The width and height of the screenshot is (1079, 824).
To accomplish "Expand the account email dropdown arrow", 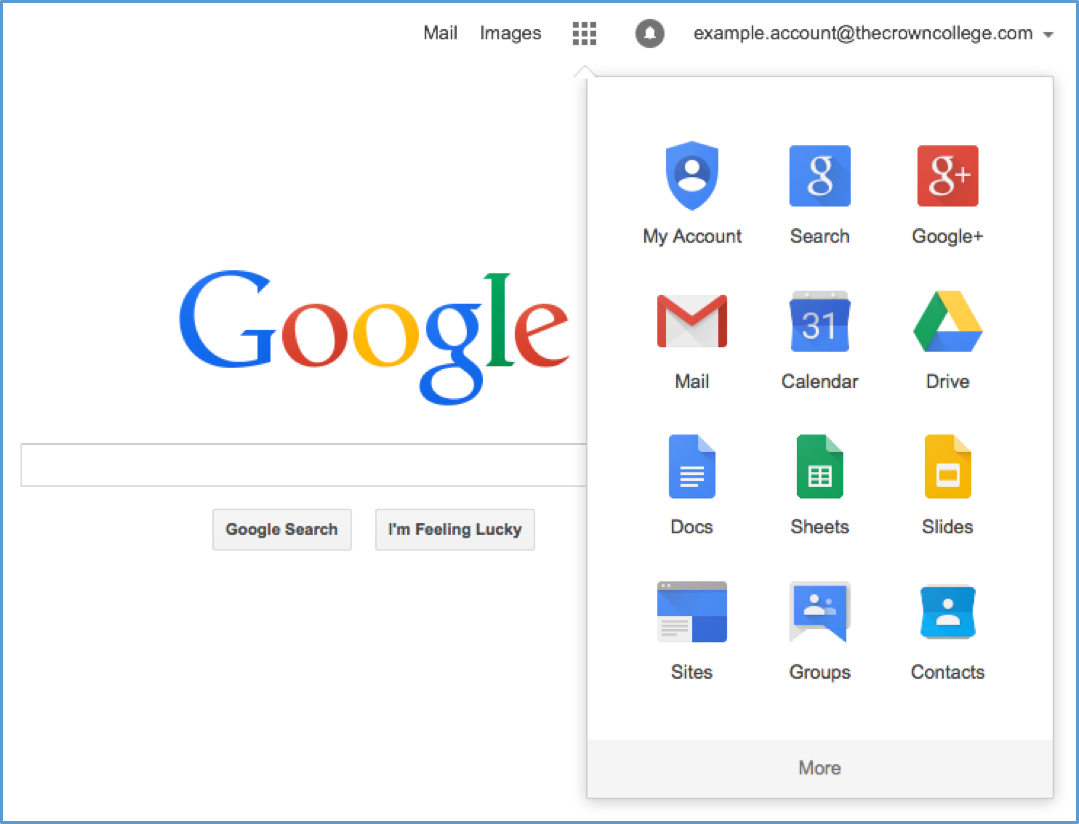I will point(1049,34).
